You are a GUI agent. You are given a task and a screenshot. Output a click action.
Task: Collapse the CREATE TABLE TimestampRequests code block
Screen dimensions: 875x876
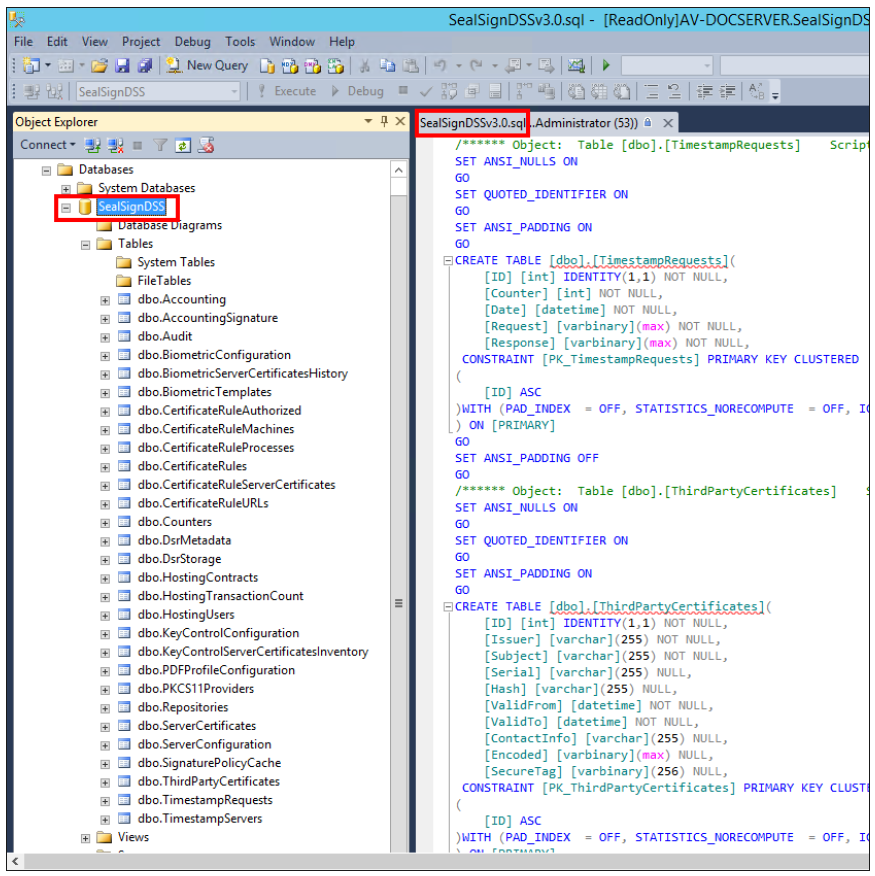(x=449, y=261)
